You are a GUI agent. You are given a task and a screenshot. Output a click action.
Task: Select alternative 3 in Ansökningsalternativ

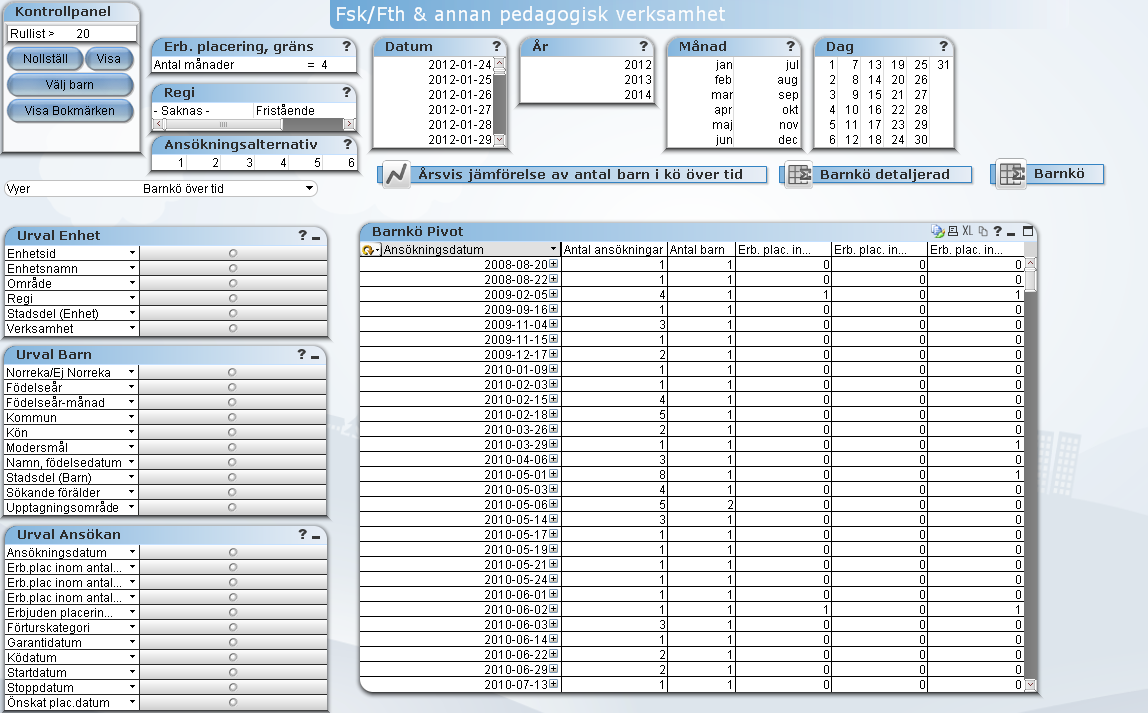[x=237, y=163]
